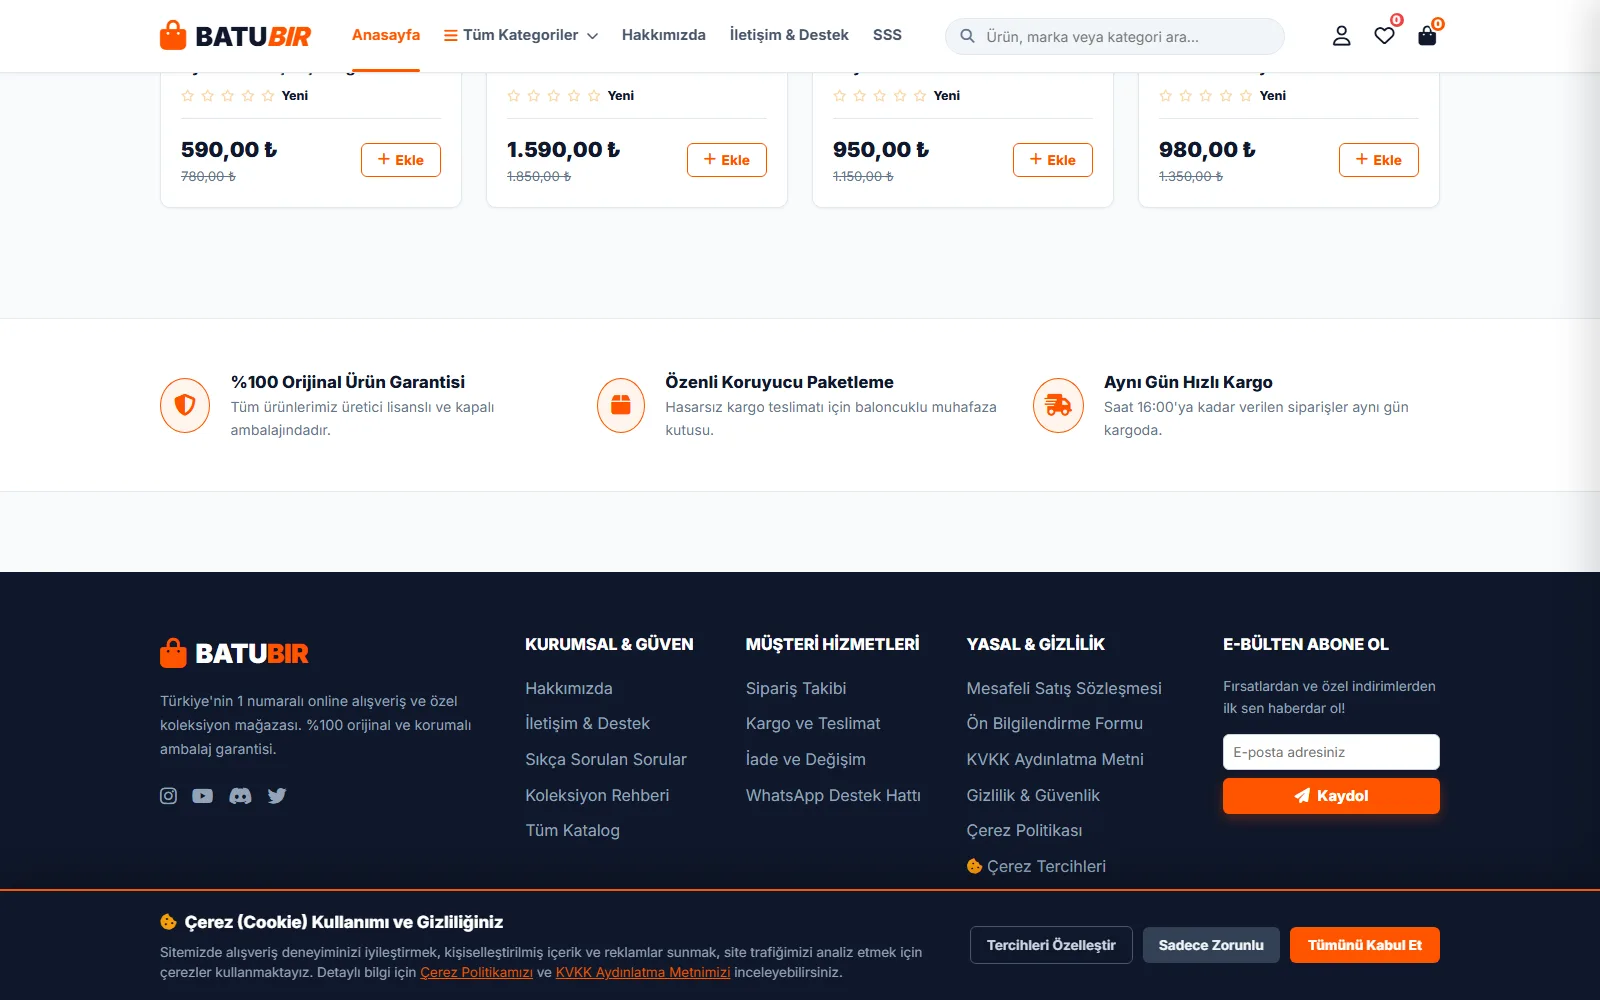Open the SSS menu item
This screenshot has height=1000, width=1600.
tap(887, 35)
